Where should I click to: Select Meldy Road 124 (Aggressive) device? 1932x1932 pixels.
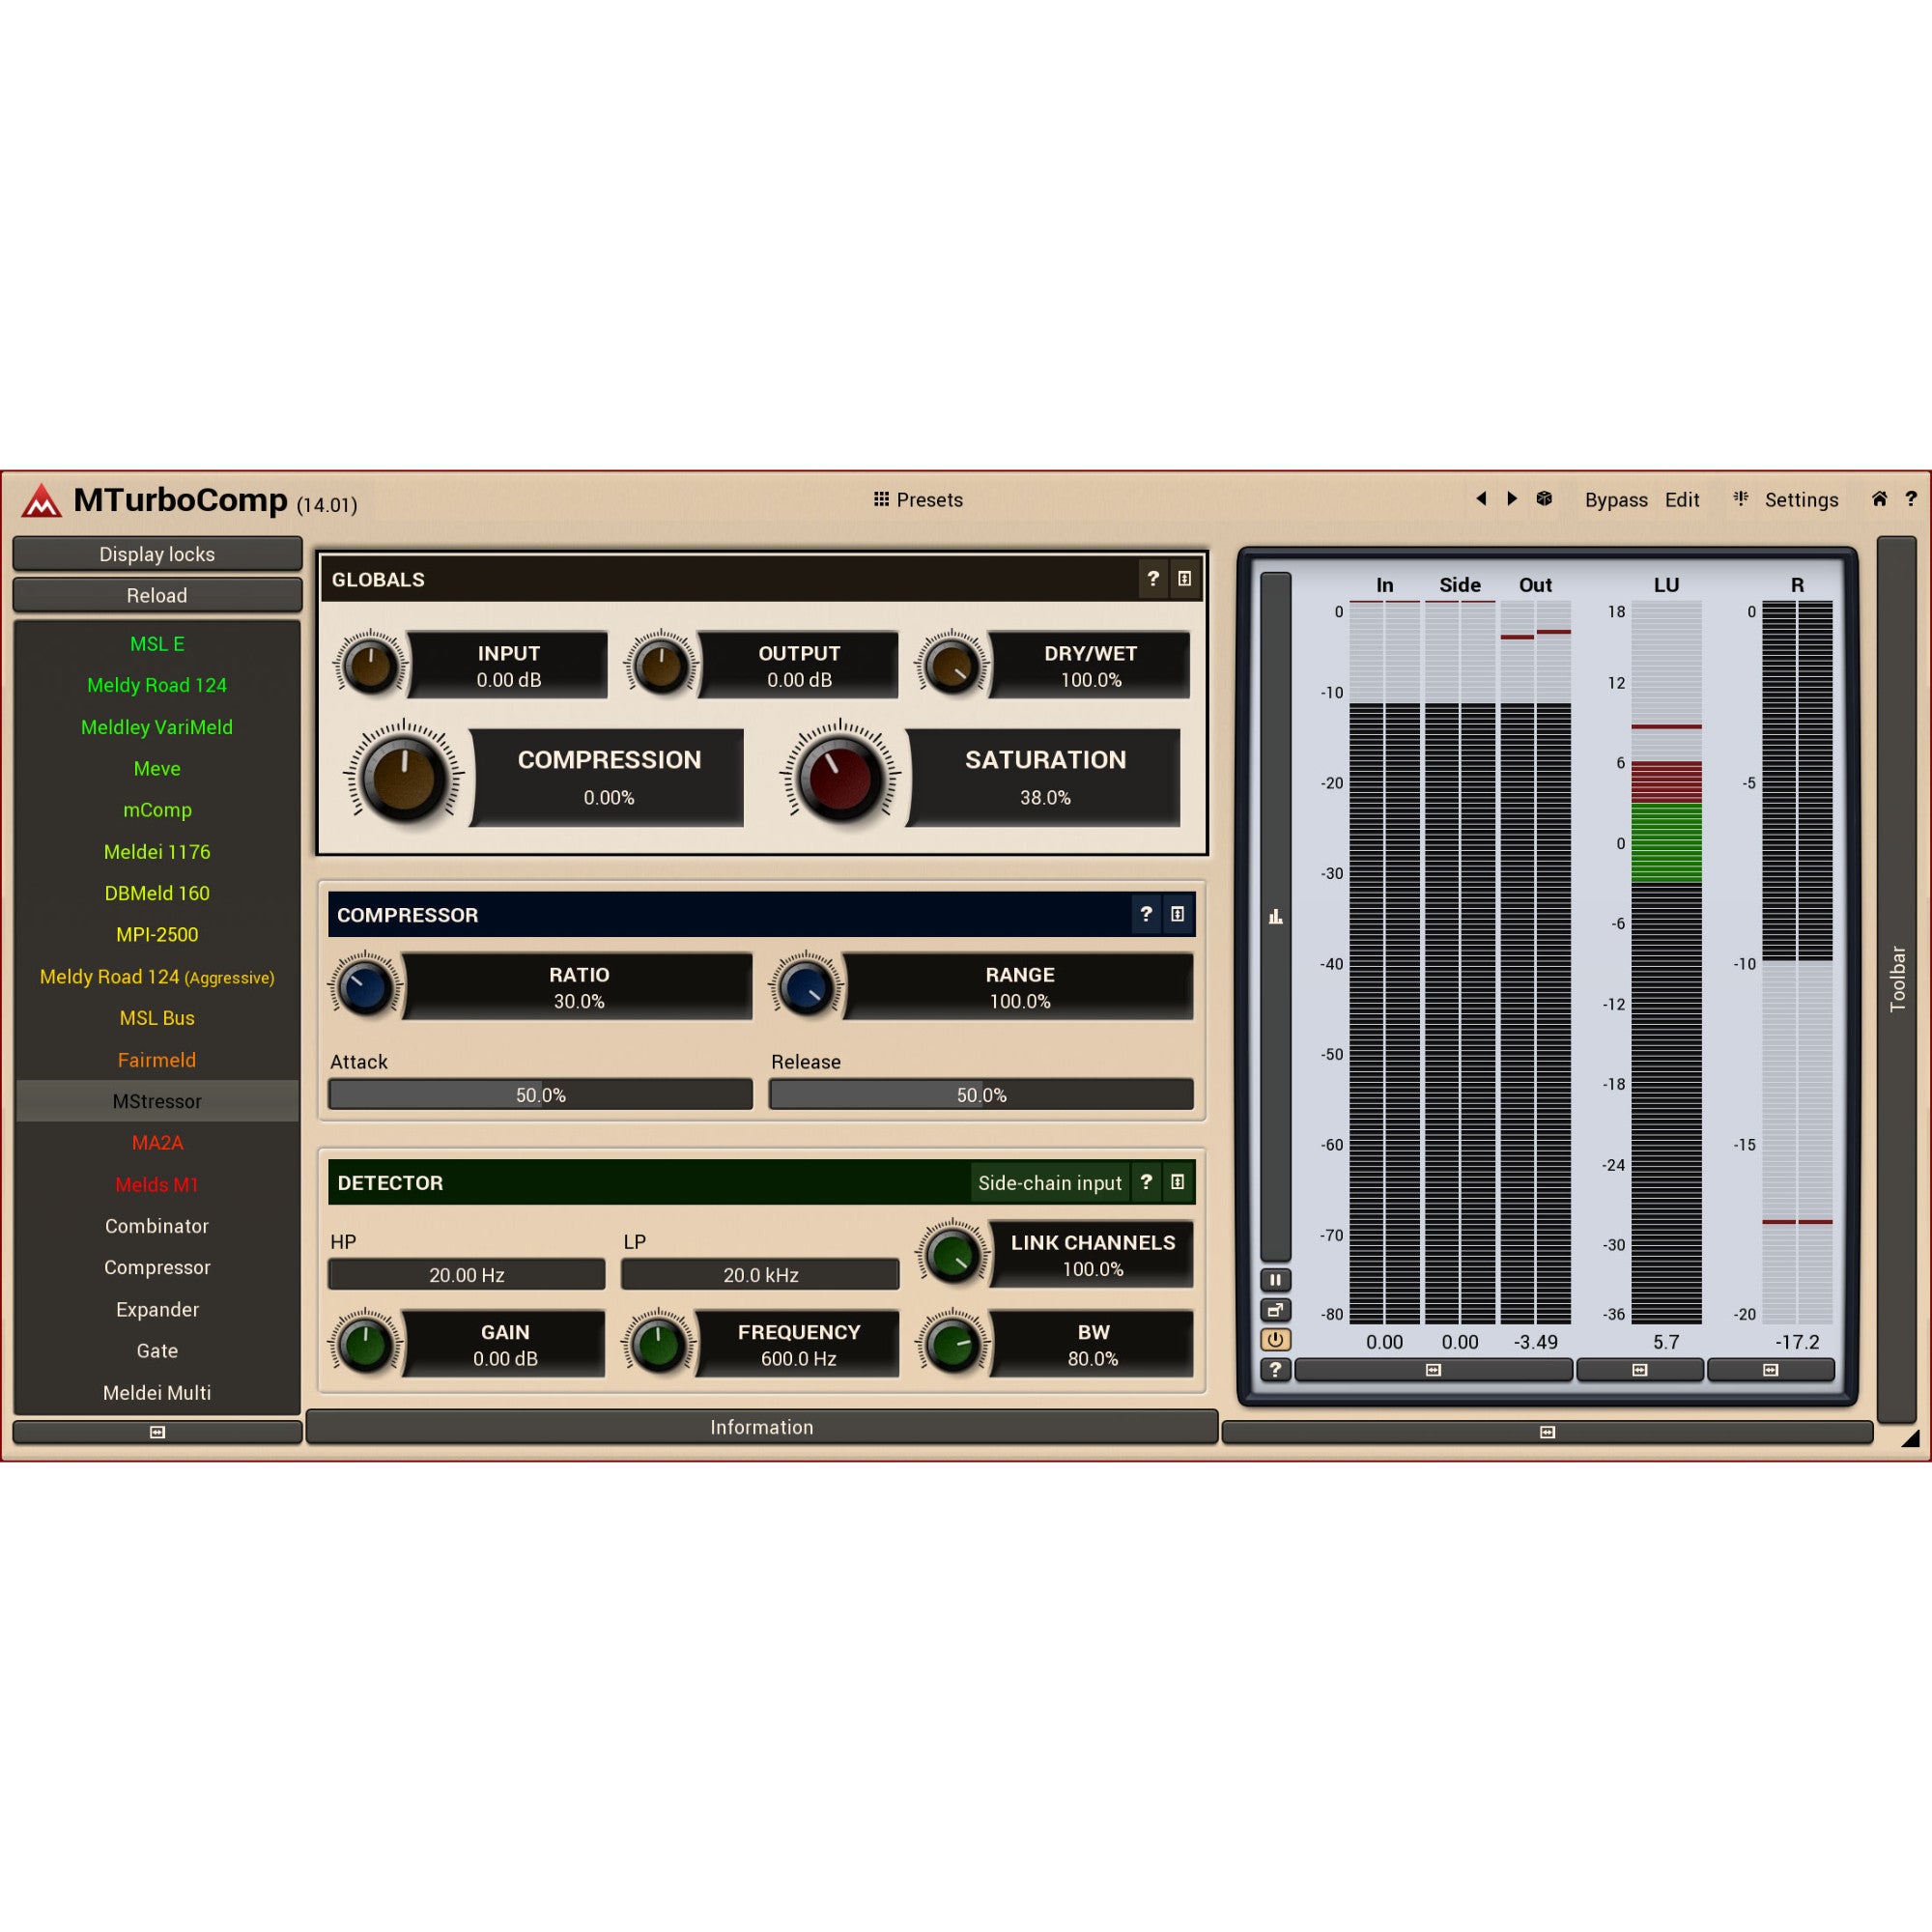tap(157, 977)
